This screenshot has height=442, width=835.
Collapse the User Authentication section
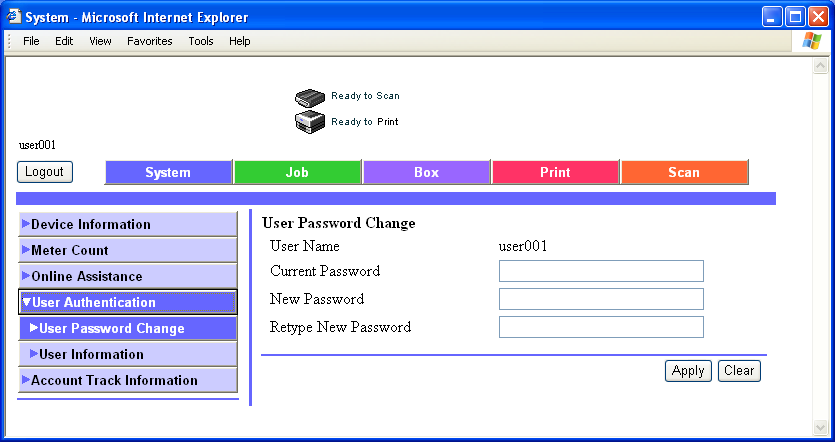(128, 302)
